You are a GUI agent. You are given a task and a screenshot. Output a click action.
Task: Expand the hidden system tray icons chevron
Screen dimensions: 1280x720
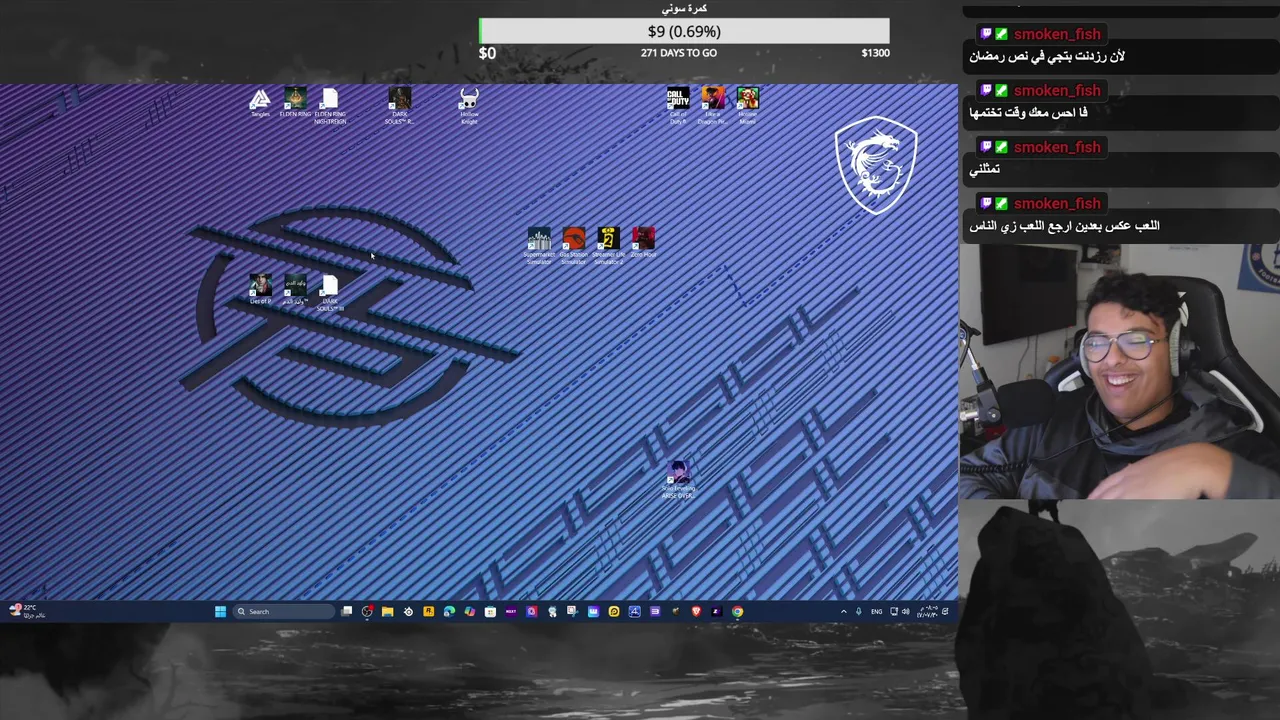coord(843,611)
